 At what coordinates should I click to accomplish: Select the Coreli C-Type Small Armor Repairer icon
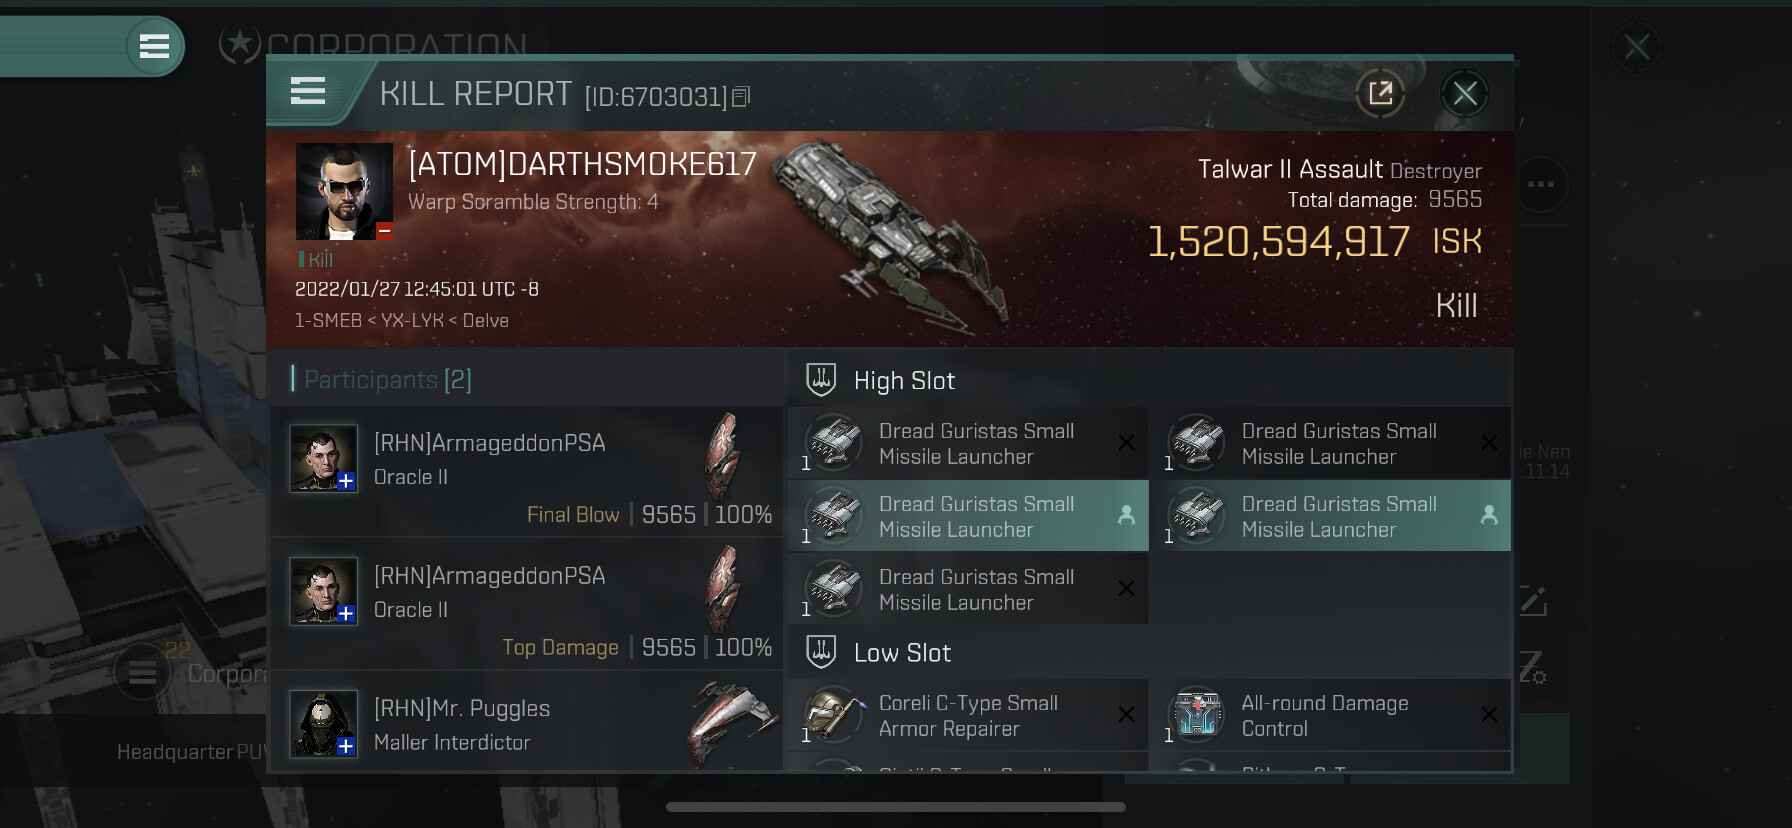click(x=833, y=716)
